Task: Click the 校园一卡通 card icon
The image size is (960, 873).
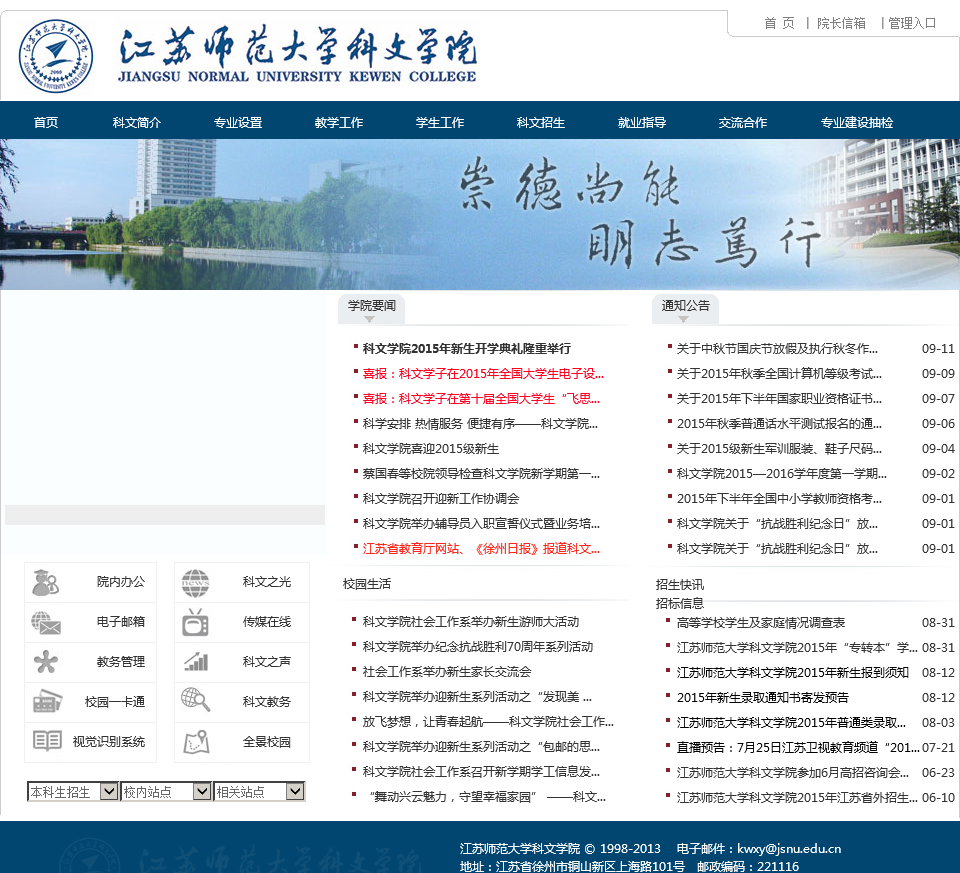Action: tap(47, 702)
